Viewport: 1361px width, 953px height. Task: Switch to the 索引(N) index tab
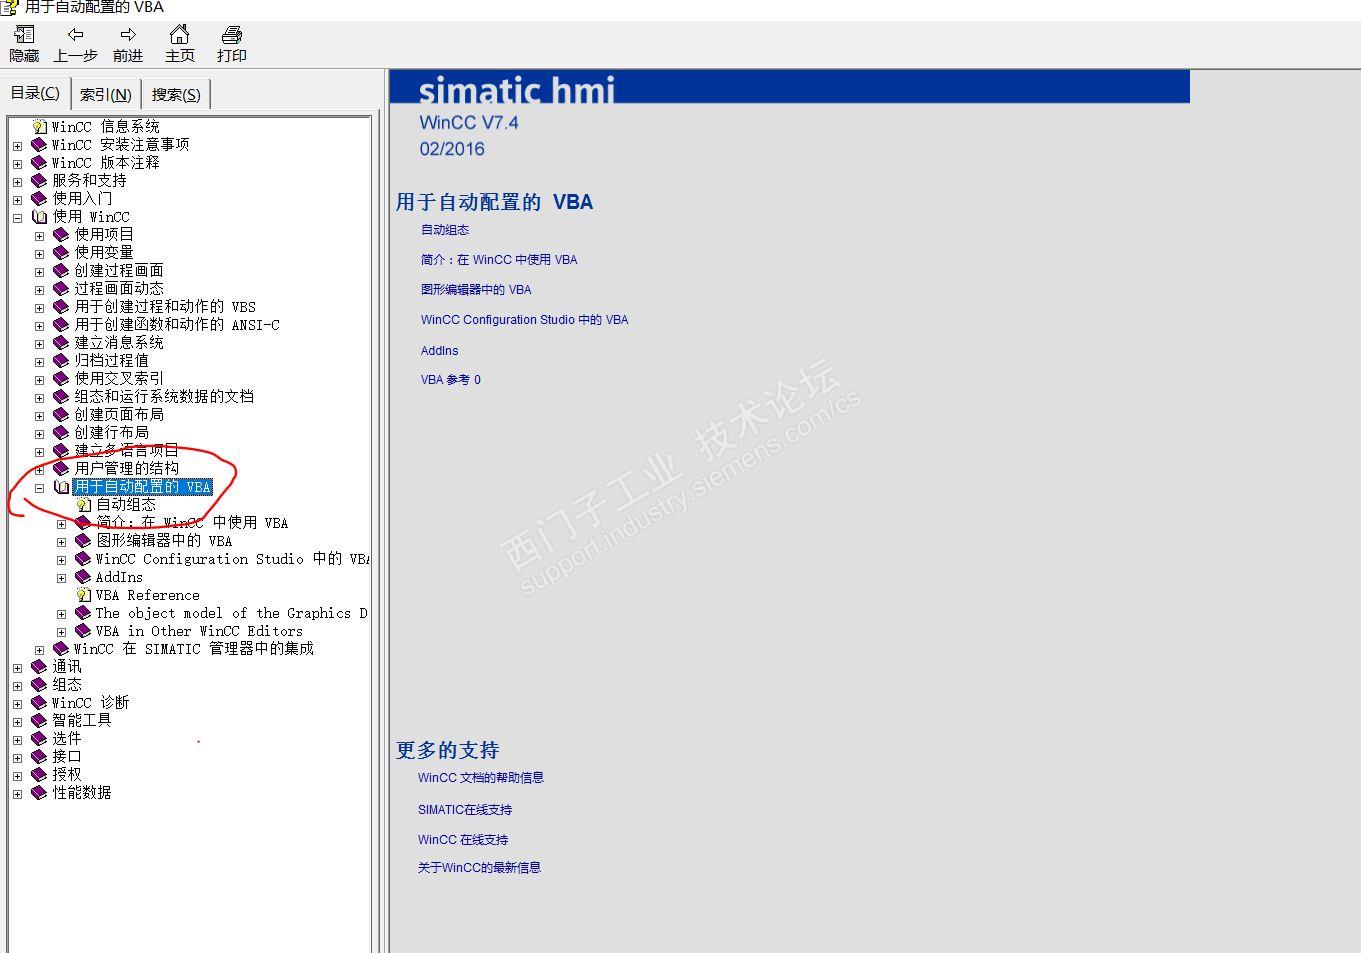coord(106,94)
